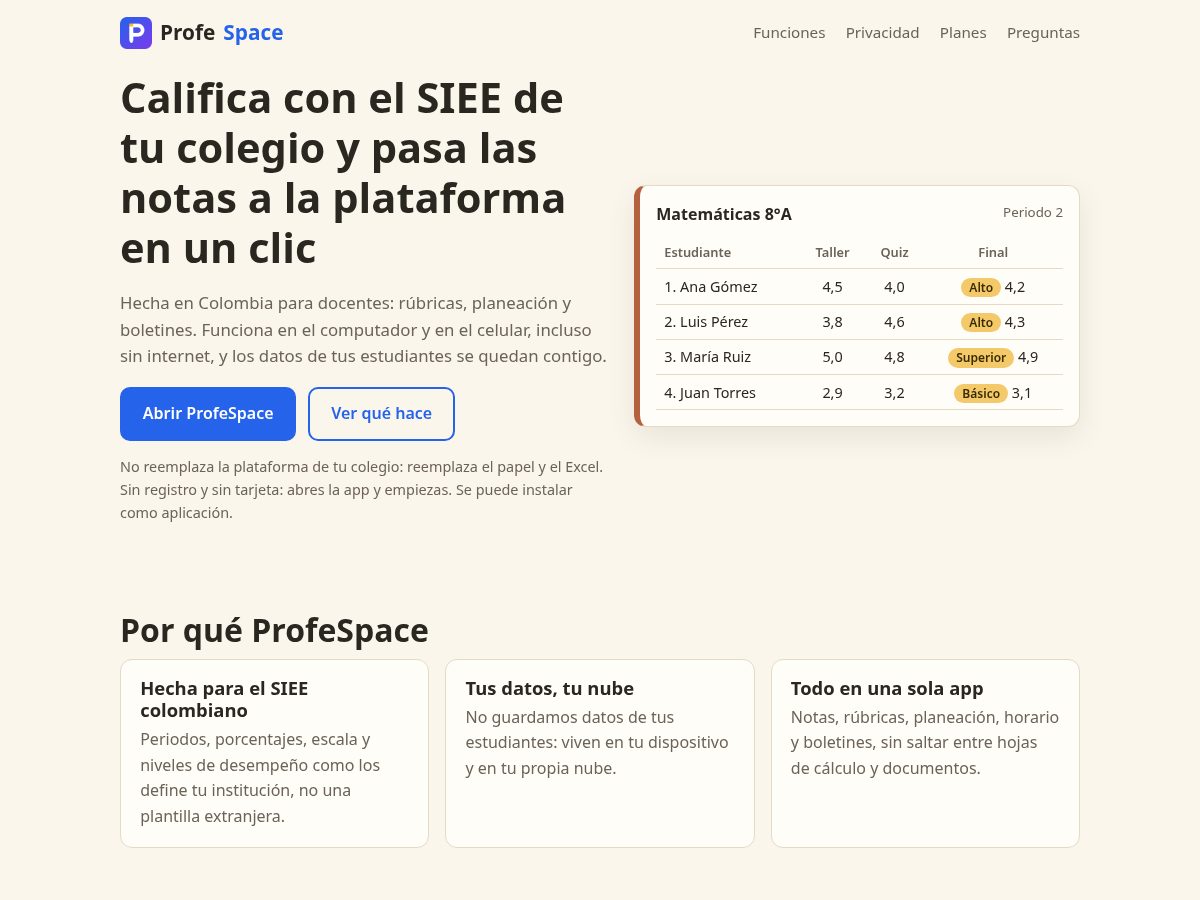Click the Taller column header
This screenshot has height=900, width=1200.
tap(832, 252)
